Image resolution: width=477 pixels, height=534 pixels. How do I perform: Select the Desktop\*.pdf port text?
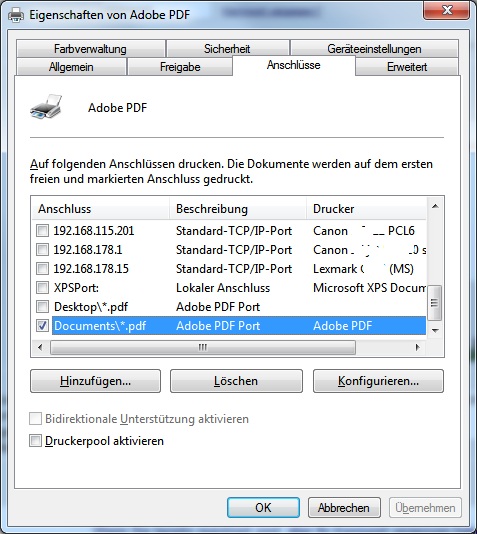91,307
